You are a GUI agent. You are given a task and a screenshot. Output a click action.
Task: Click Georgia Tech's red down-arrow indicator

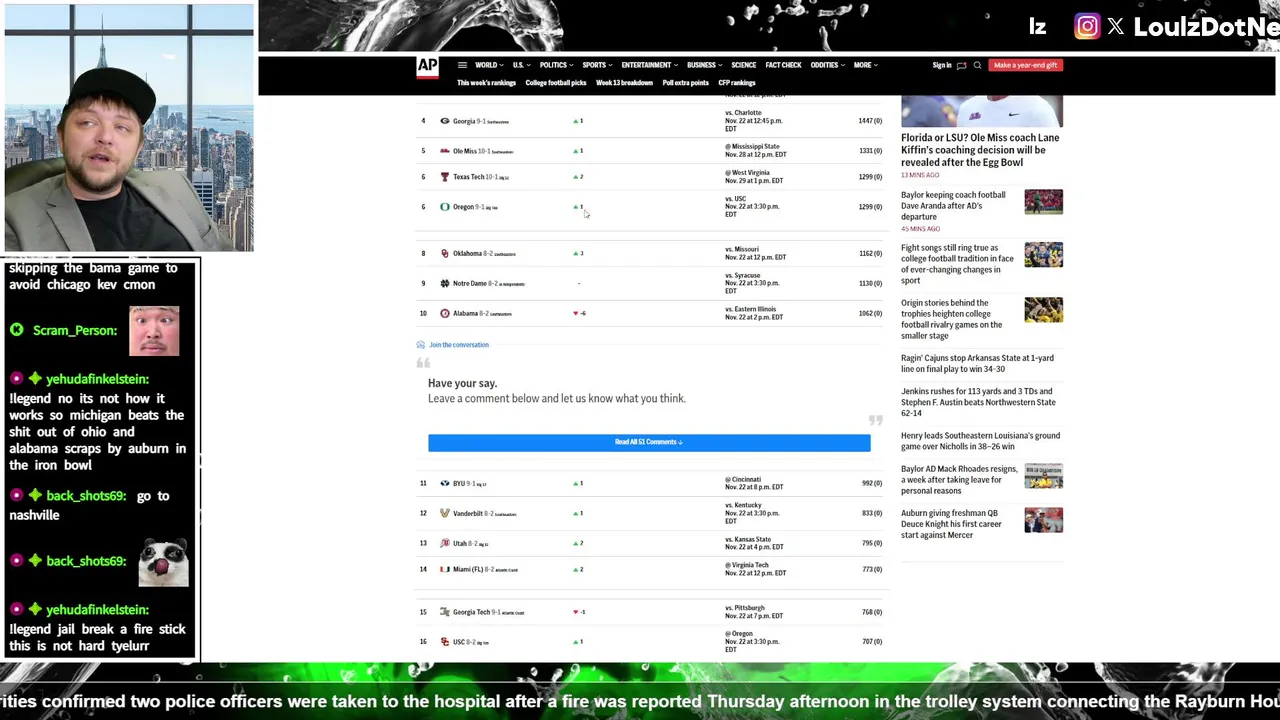coord(576,612)
